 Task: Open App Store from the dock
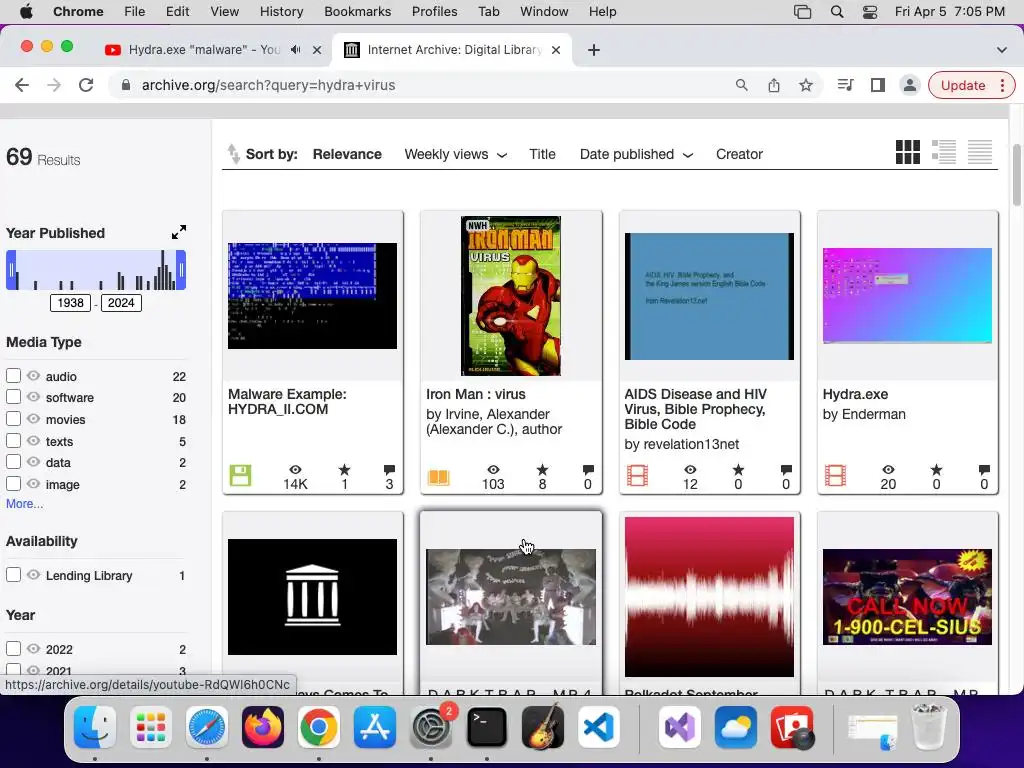pos(375,726)
